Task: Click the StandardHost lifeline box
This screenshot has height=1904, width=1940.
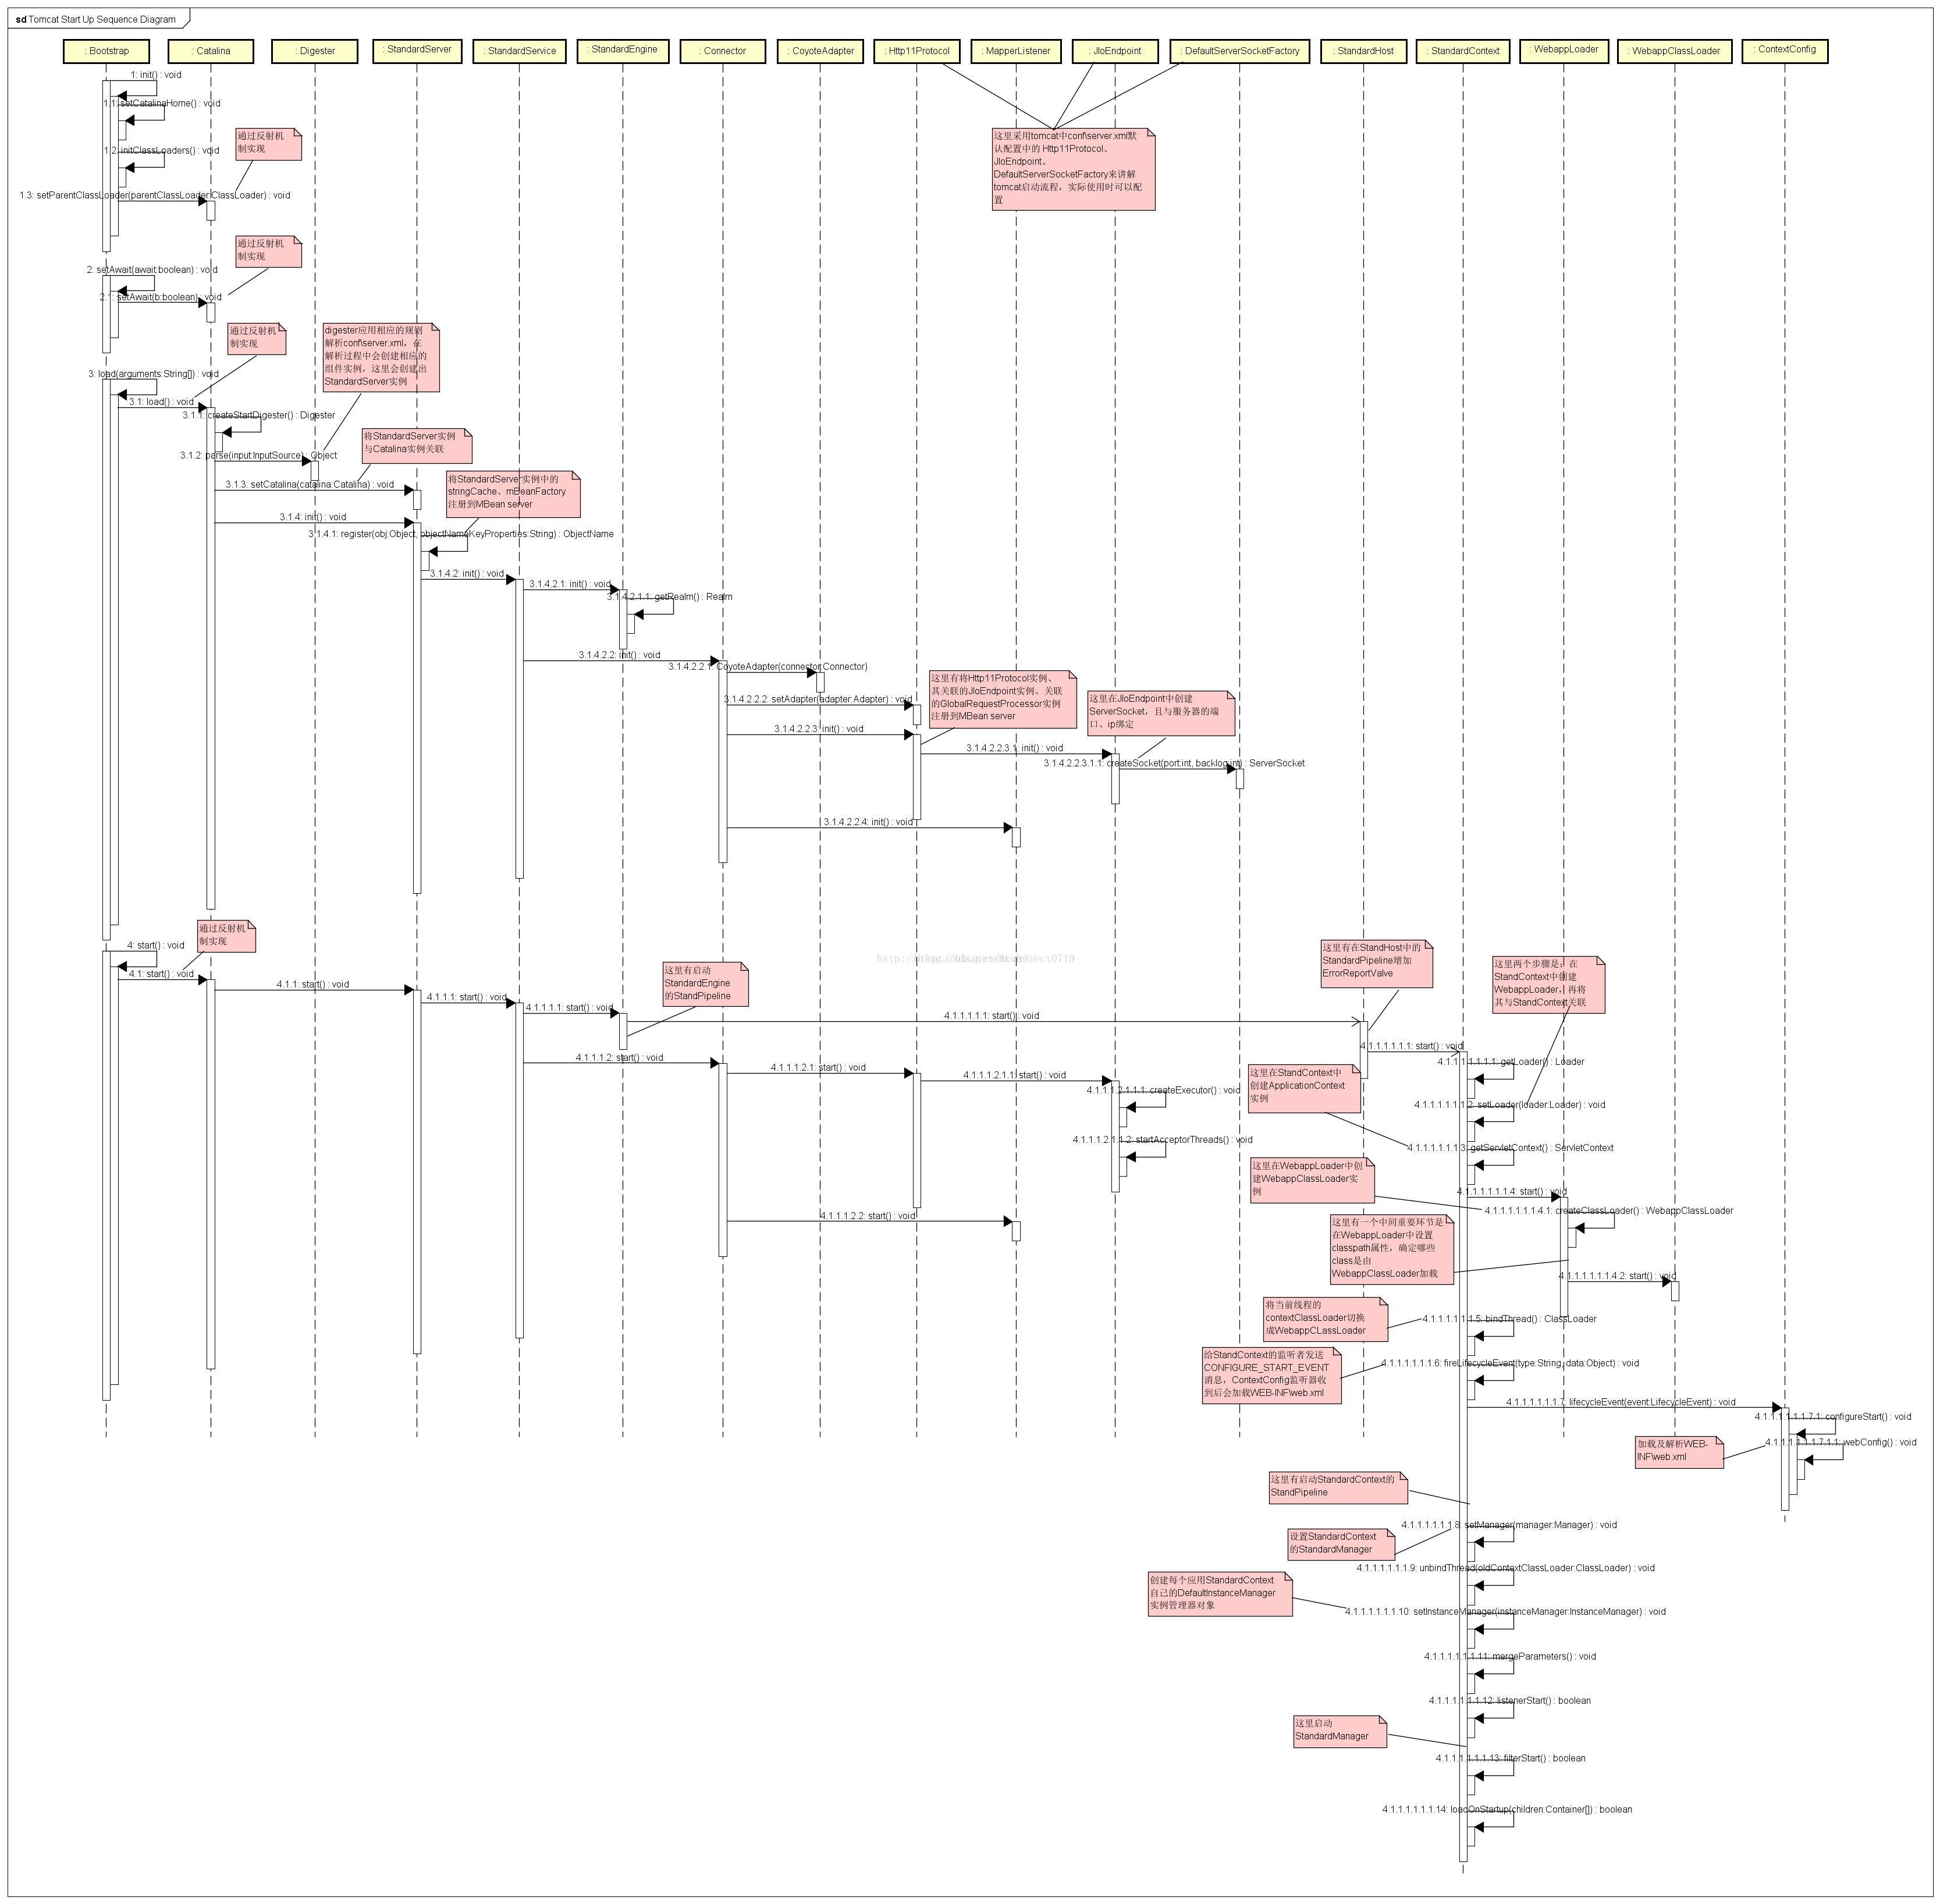Action: pos(1364,51)
